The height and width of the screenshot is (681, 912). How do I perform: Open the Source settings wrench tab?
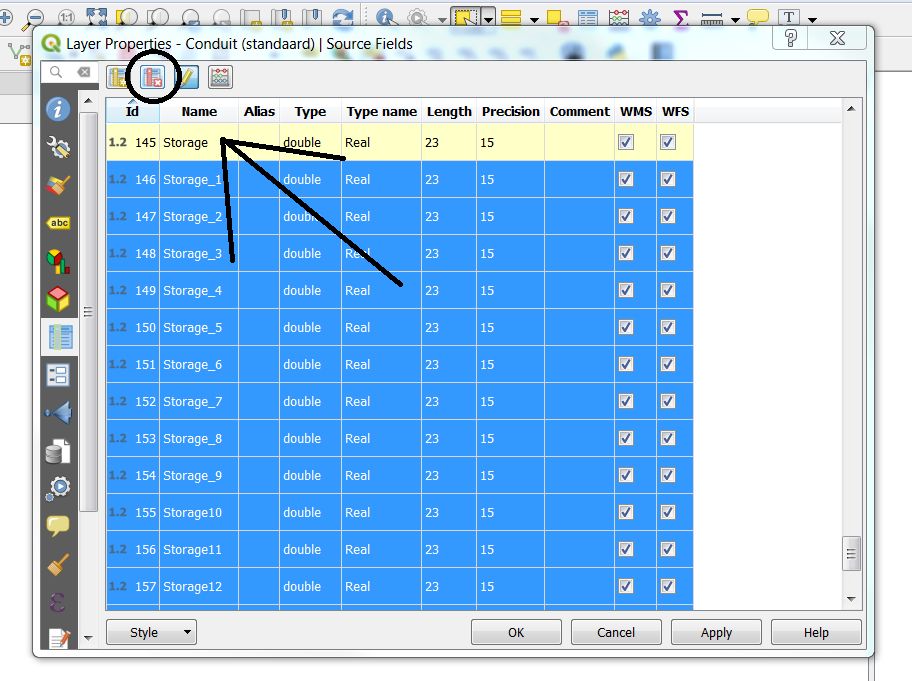(x=58, y=147)
